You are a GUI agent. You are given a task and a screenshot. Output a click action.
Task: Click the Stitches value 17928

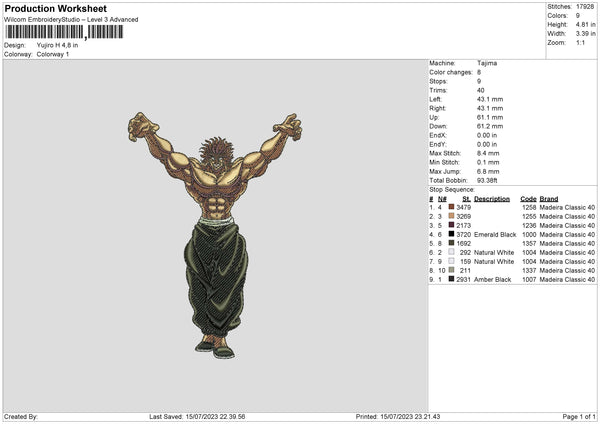(586, 7)
